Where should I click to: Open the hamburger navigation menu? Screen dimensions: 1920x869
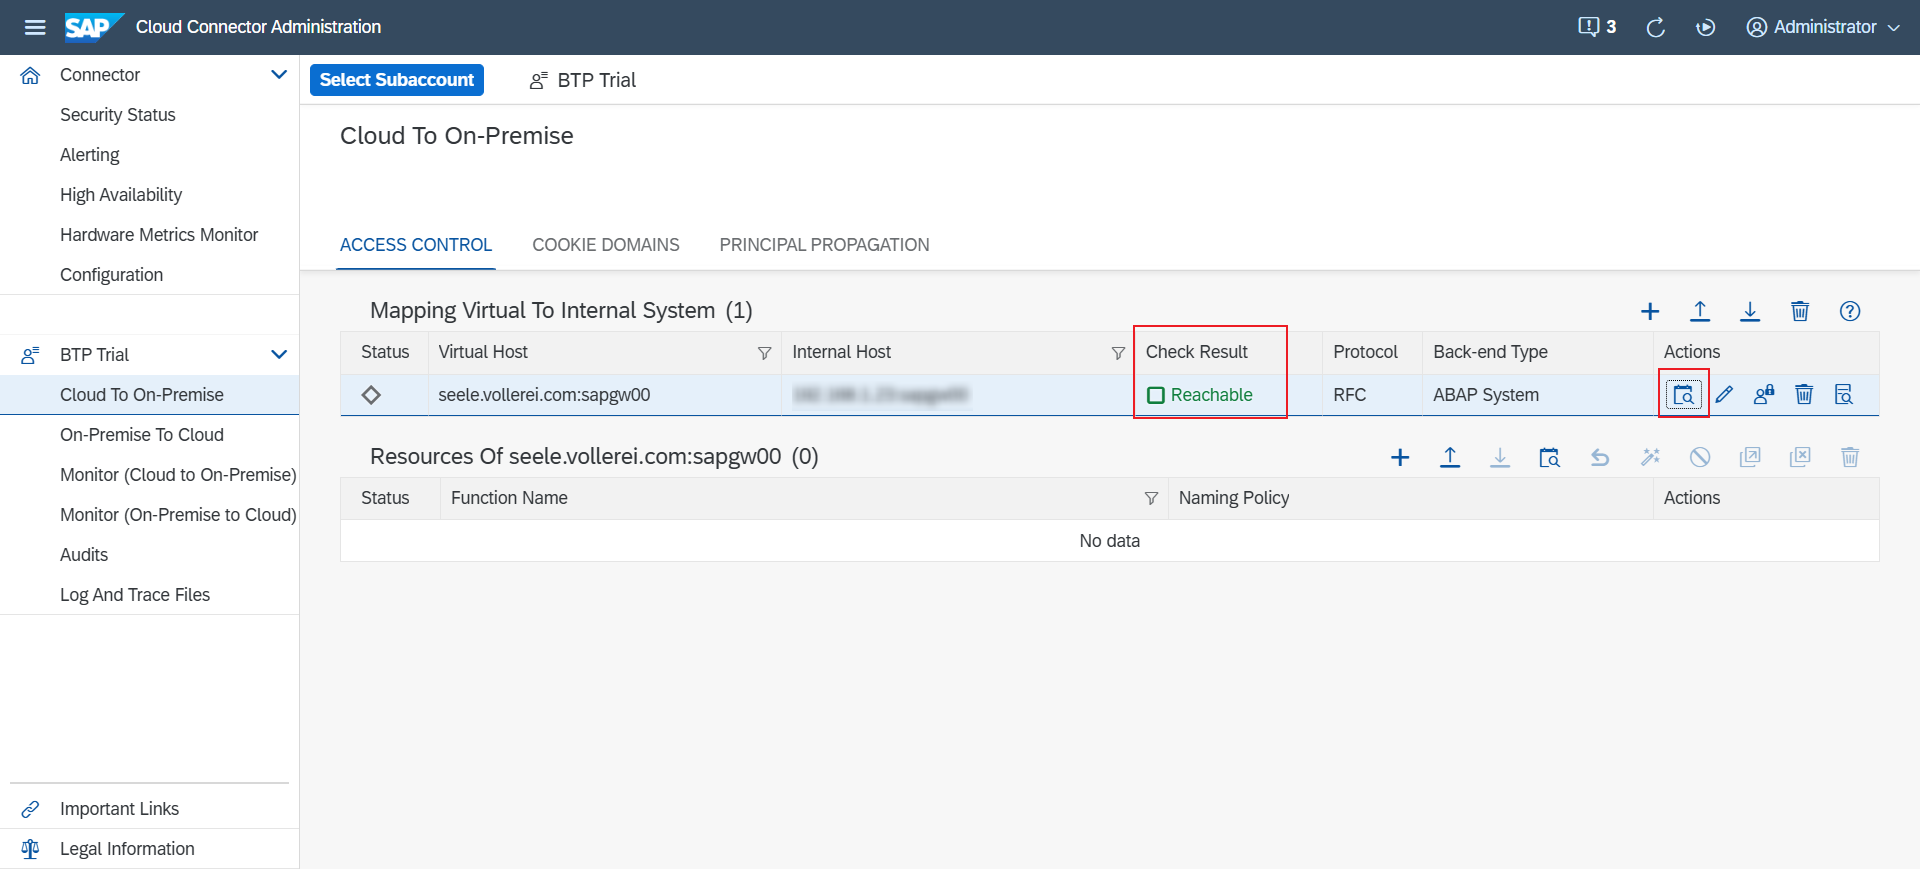(35, 27)
